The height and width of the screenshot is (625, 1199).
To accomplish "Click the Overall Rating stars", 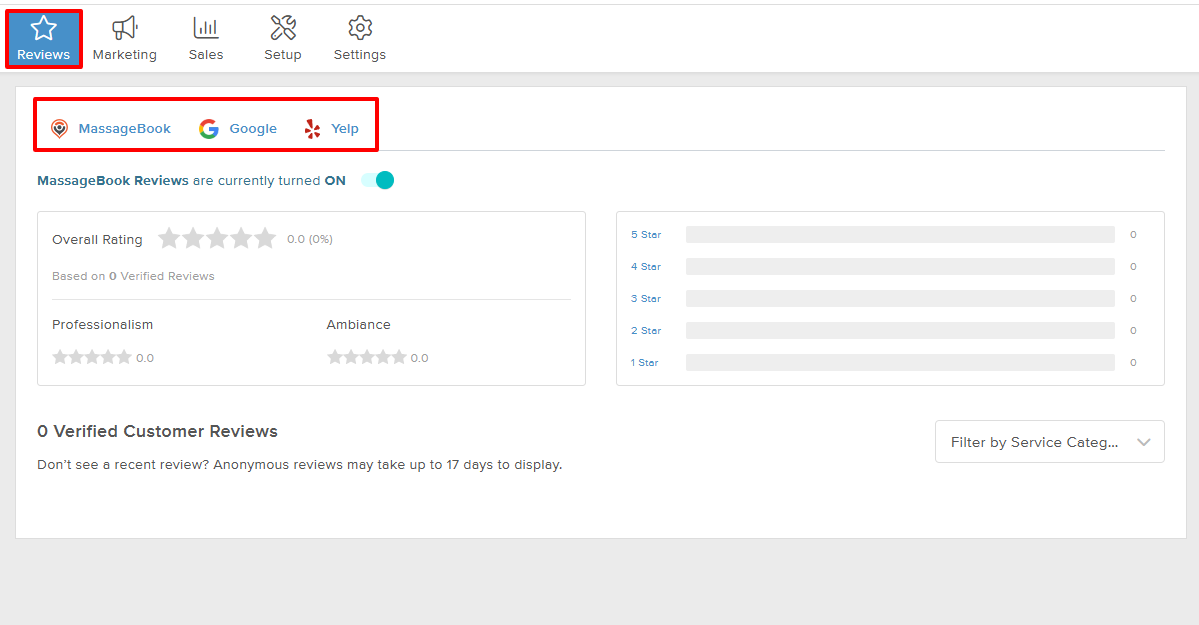I will [217, 239].
